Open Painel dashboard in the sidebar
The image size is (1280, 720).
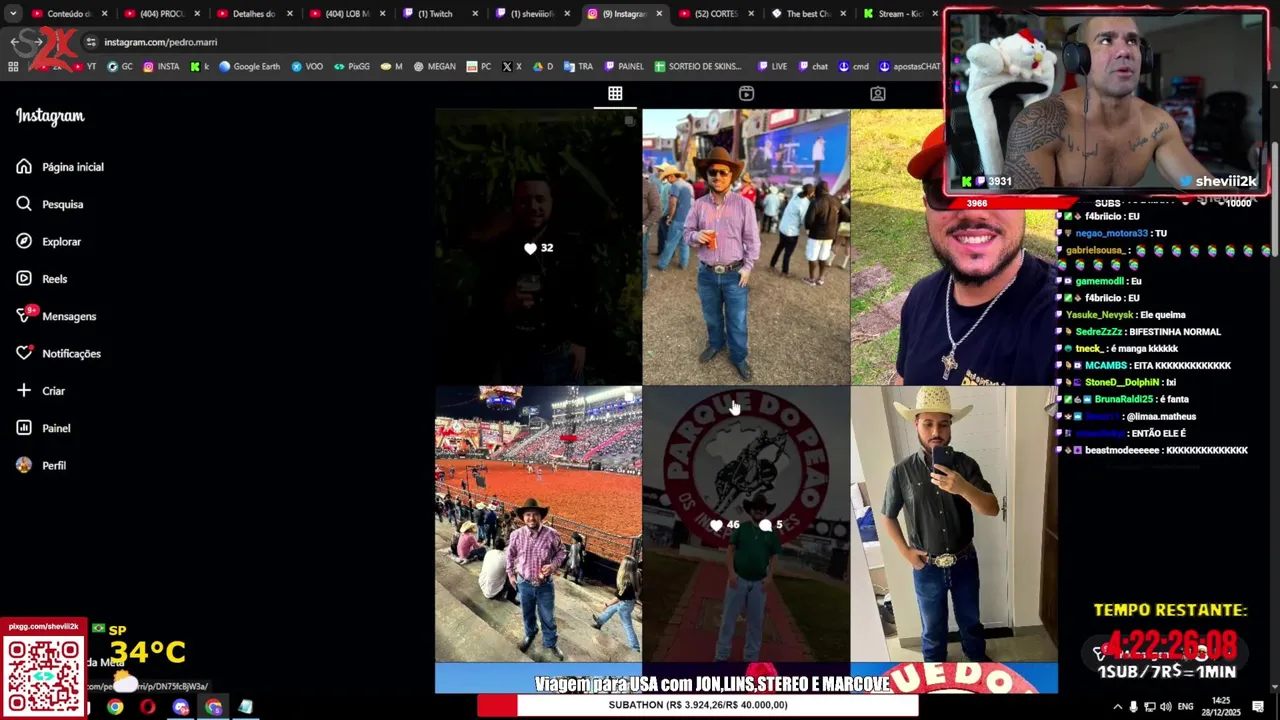(43, 428)
